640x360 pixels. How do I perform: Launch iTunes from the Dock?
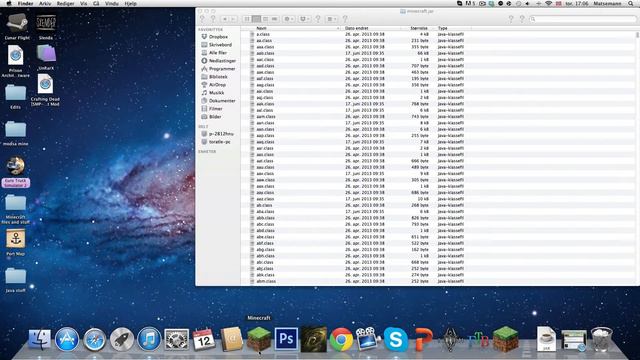point(149,339)
